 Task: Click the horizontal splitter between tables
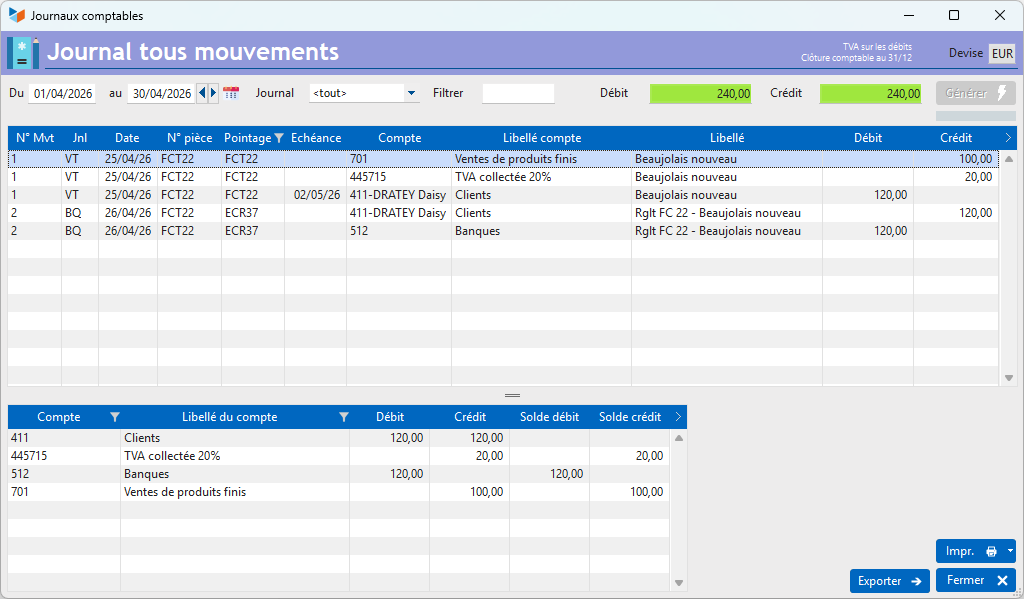tap(513, 395)
